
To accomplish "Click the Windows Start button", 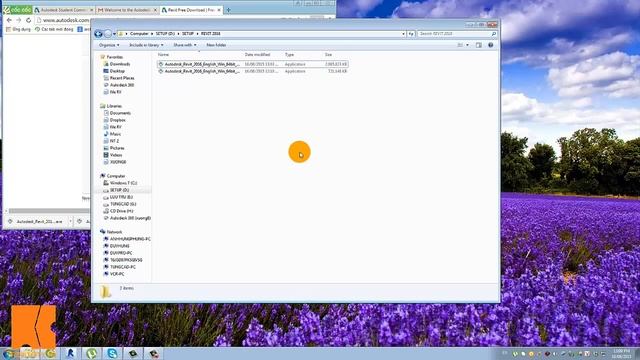I will coord(8,353).
